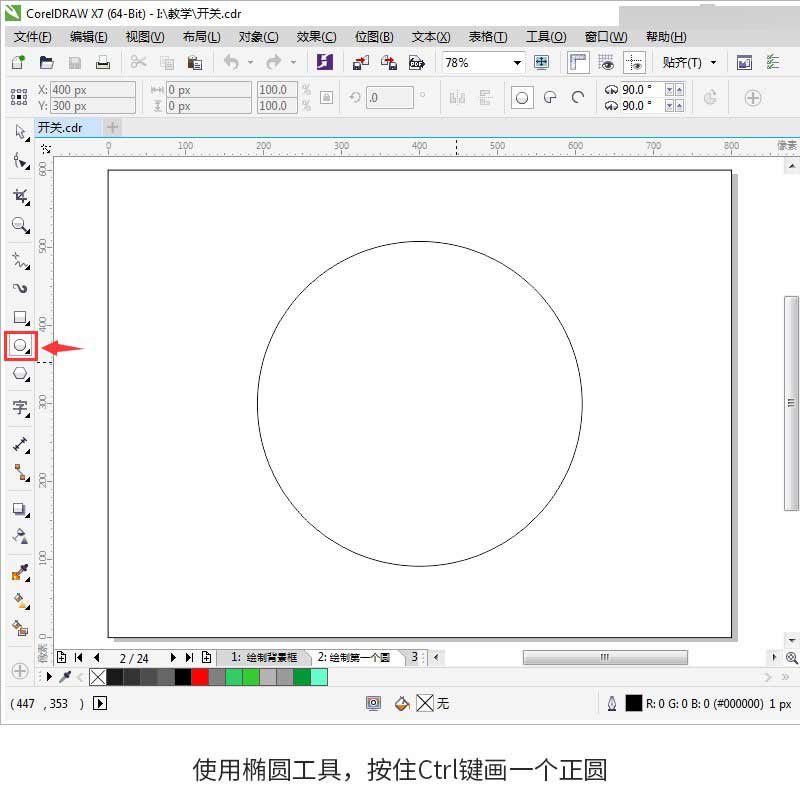The width and height of the screenshot is (800, 802).
Task: Enable the Pie shape mode
Action: coord(550,97)
